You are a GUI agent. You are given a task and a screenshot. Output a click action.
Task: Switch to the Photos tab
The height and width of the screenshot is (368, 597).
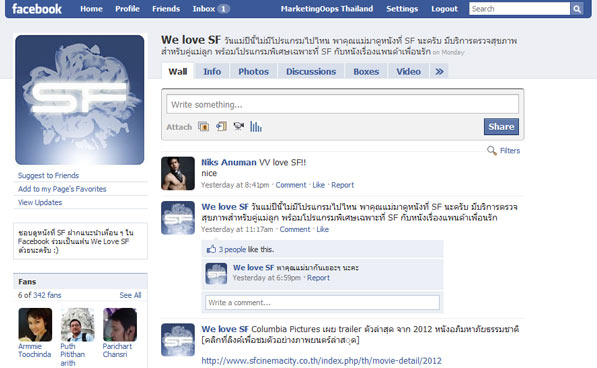[x=254, y=71]
